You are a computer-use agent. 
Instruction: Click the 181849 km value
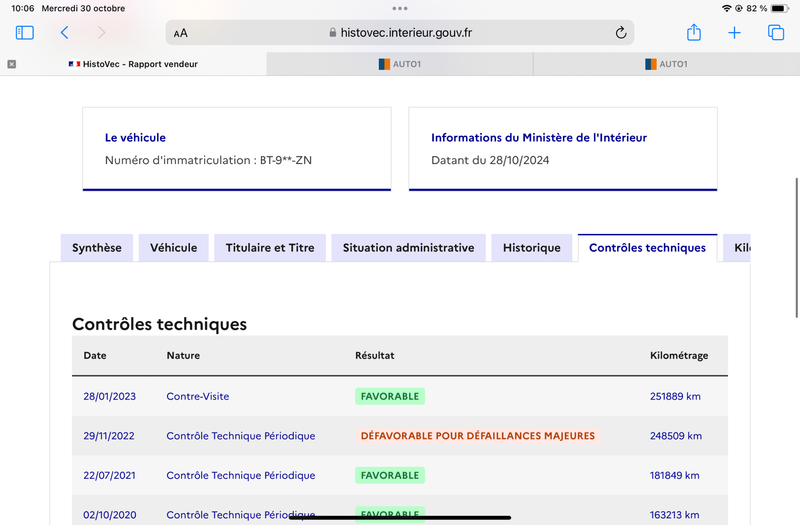point(674,475)
